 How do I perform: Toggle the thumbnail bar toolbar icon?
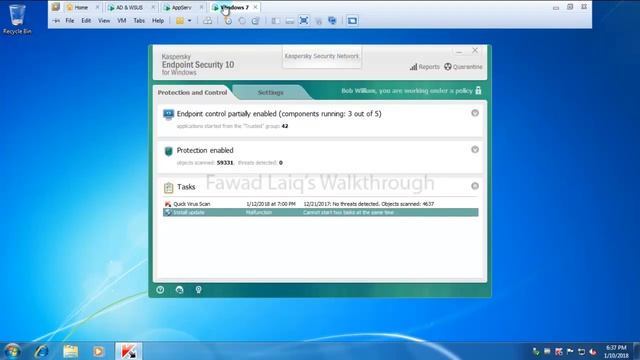click(289, 21)
